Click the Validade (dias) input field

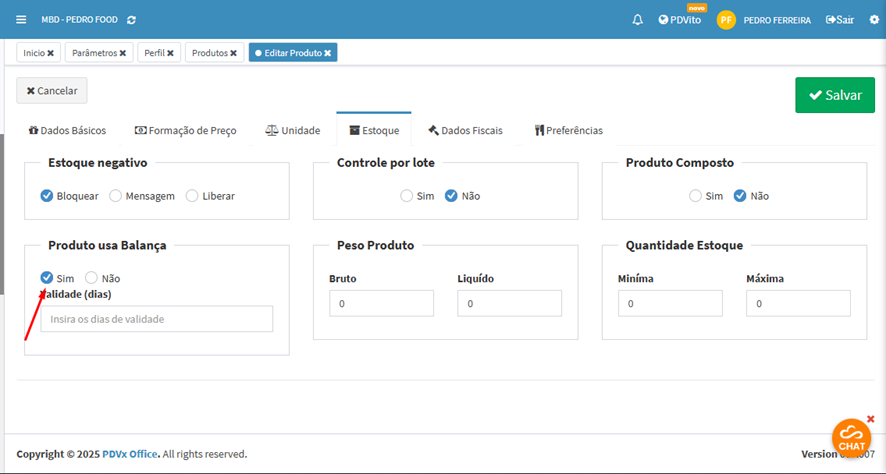[156, 319]
